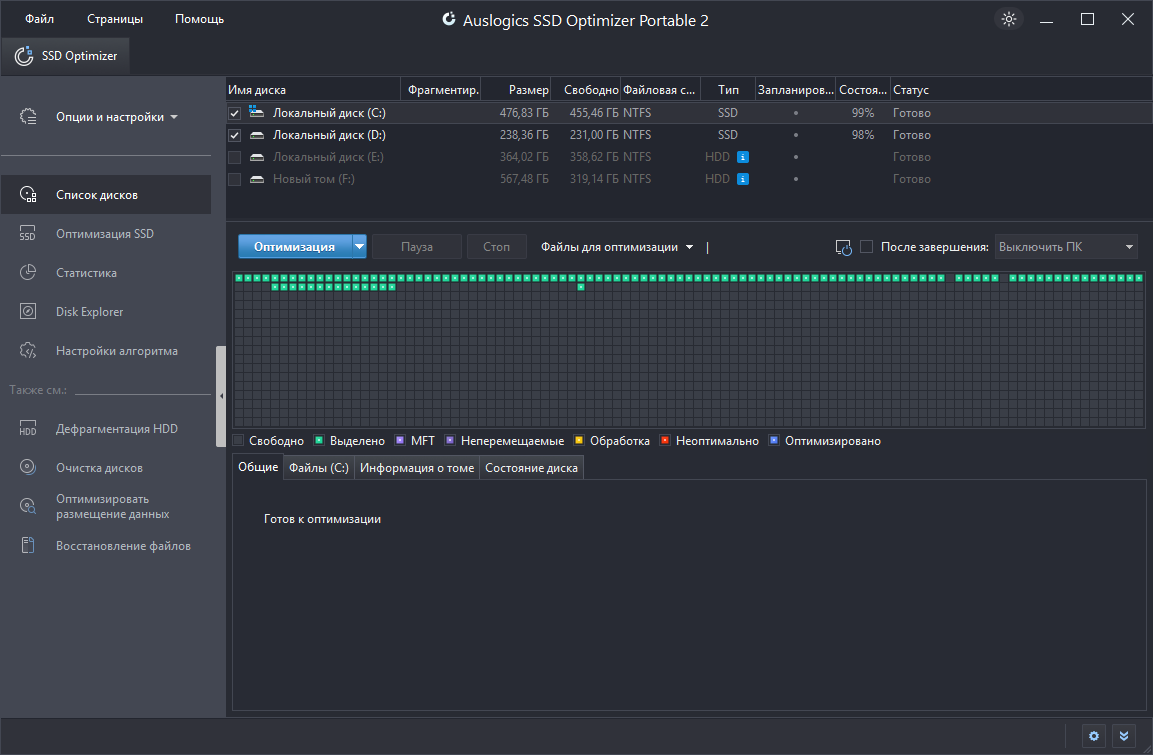Toggle the light/dark theme sun icon
1153x755 pixels.
click(x=1009, y=19)
